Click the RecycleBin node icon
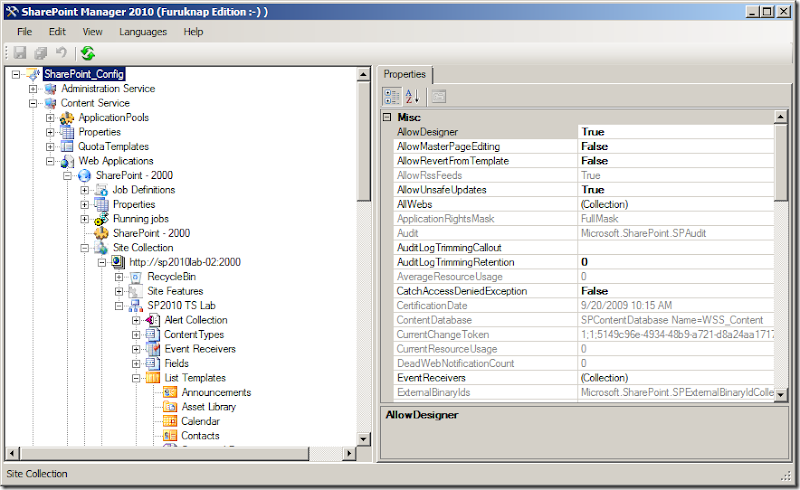Viewport: 800px width, 490px height. pyautogui.click(x=136, y=277)
